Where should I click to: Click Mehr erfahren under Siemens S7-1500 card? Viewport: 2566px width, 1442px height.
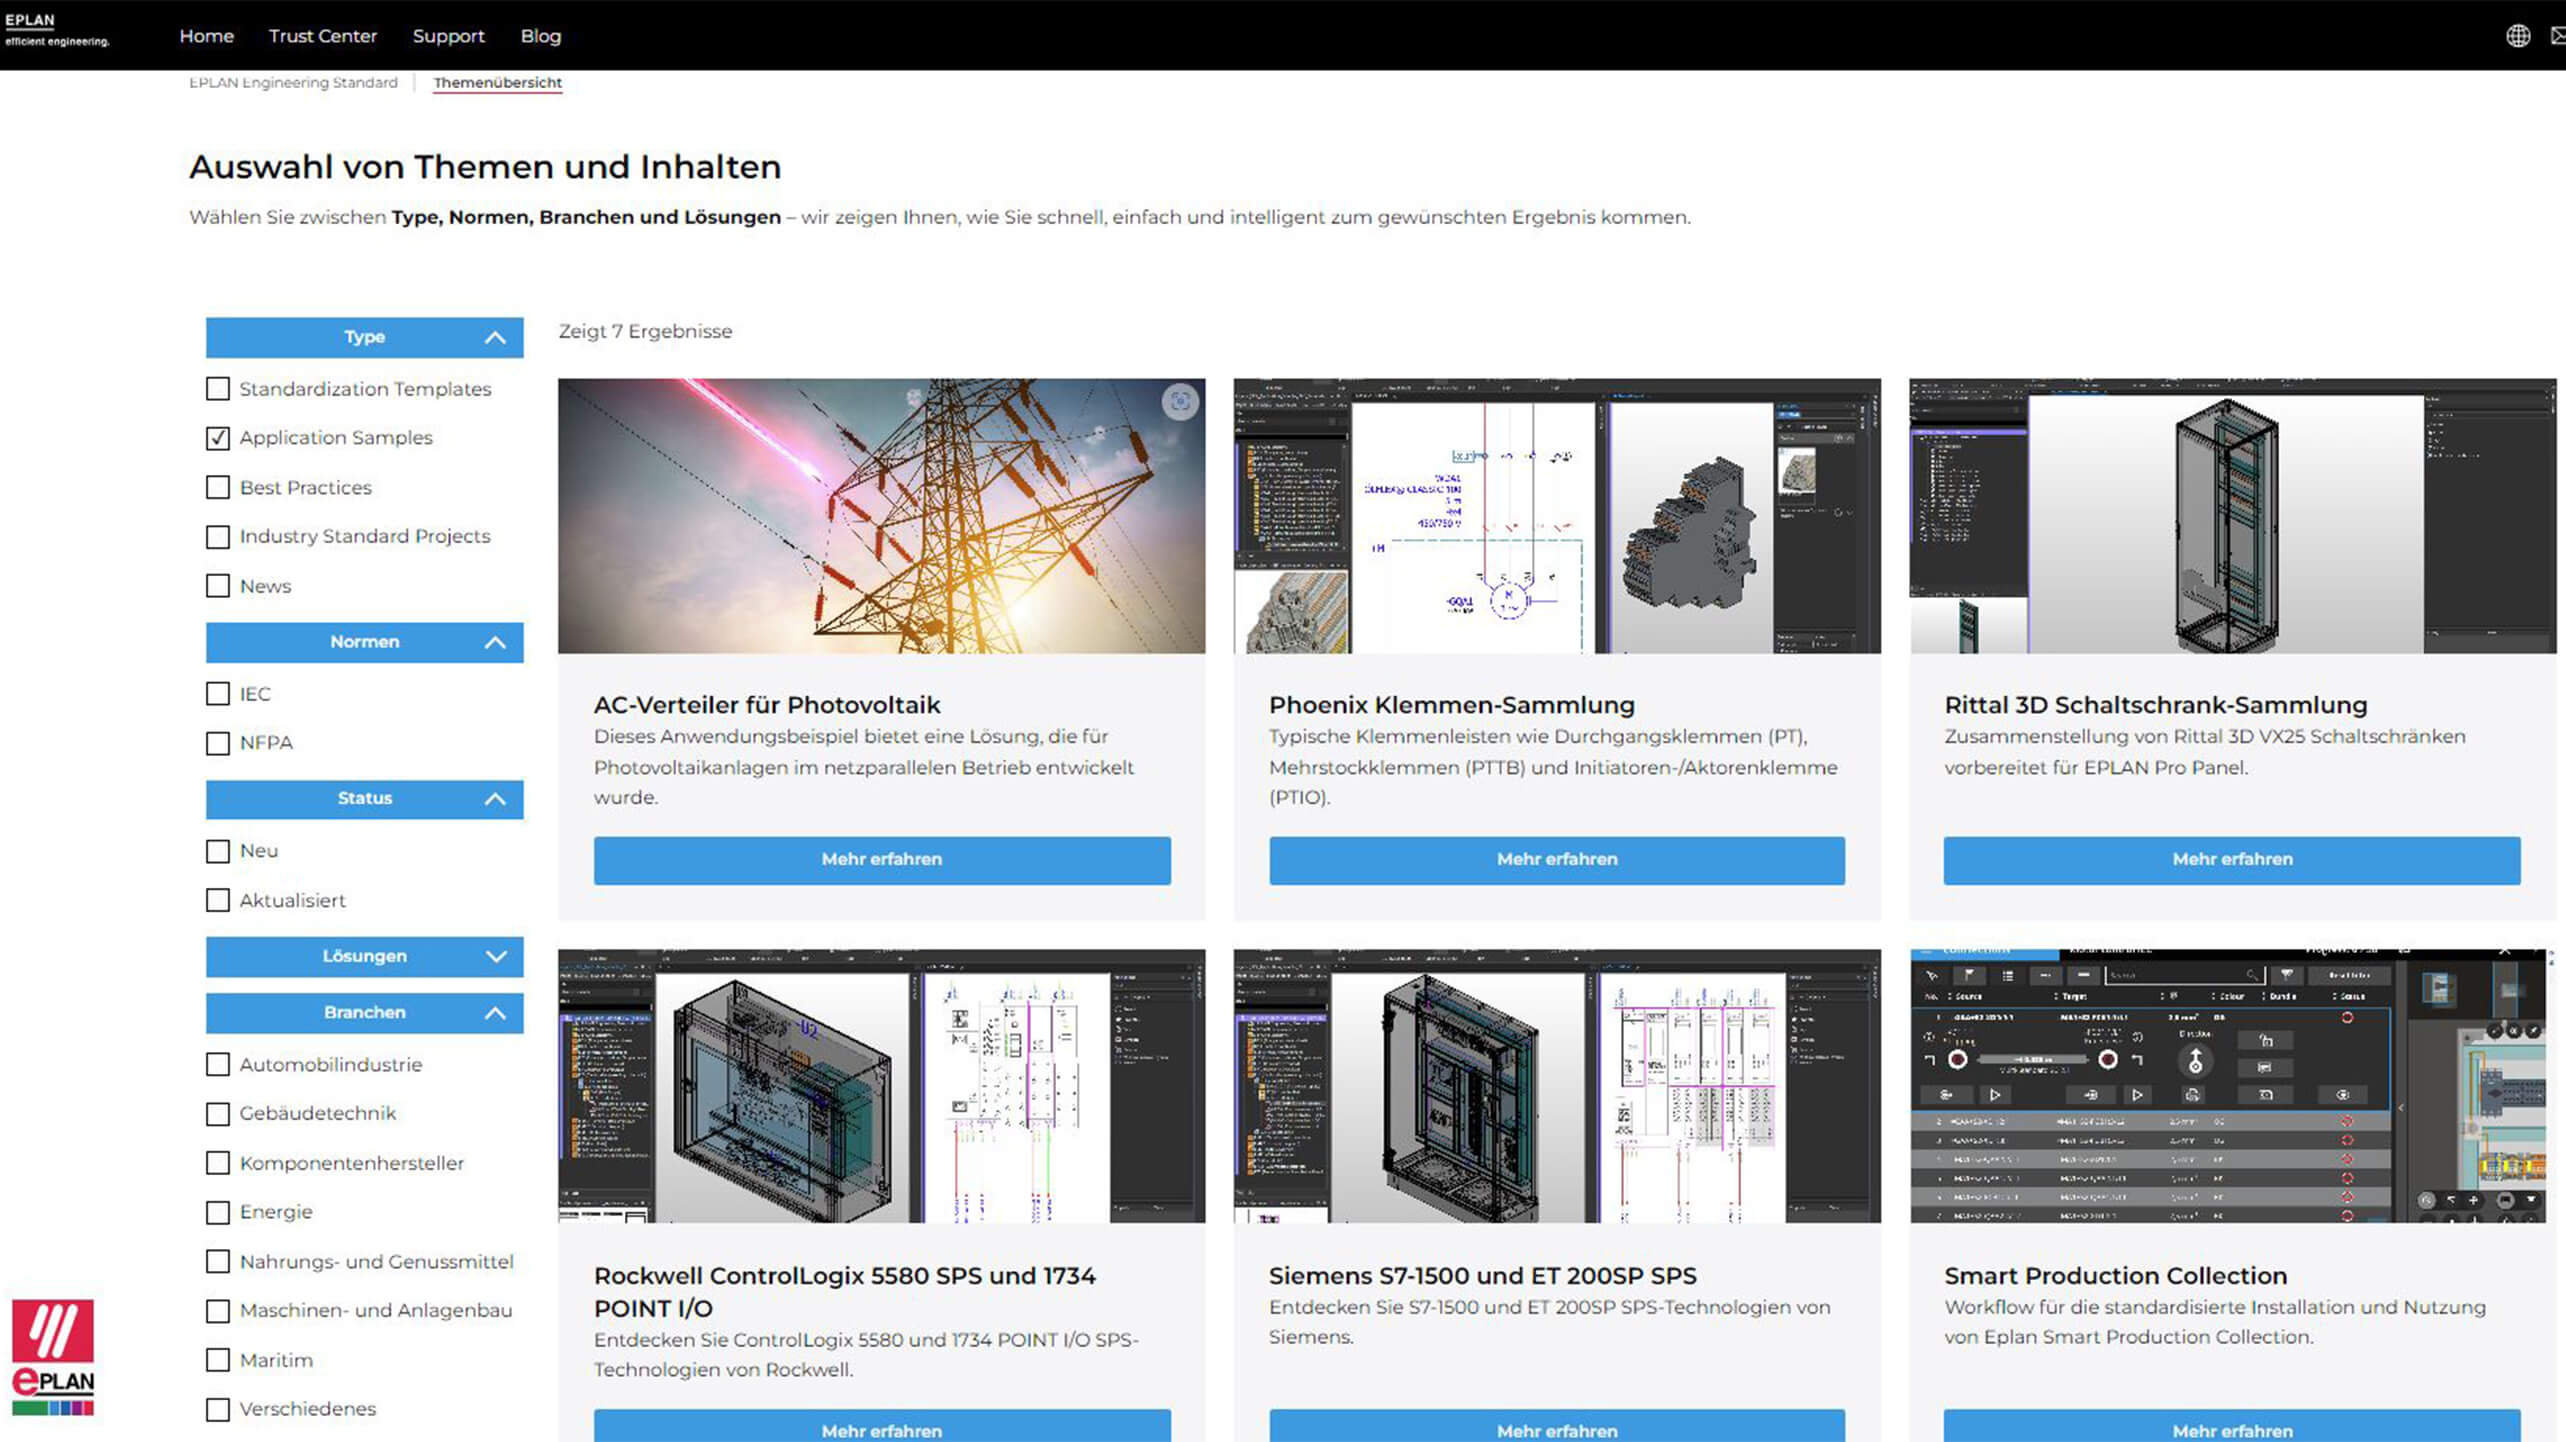(x=1557, y=1427)
